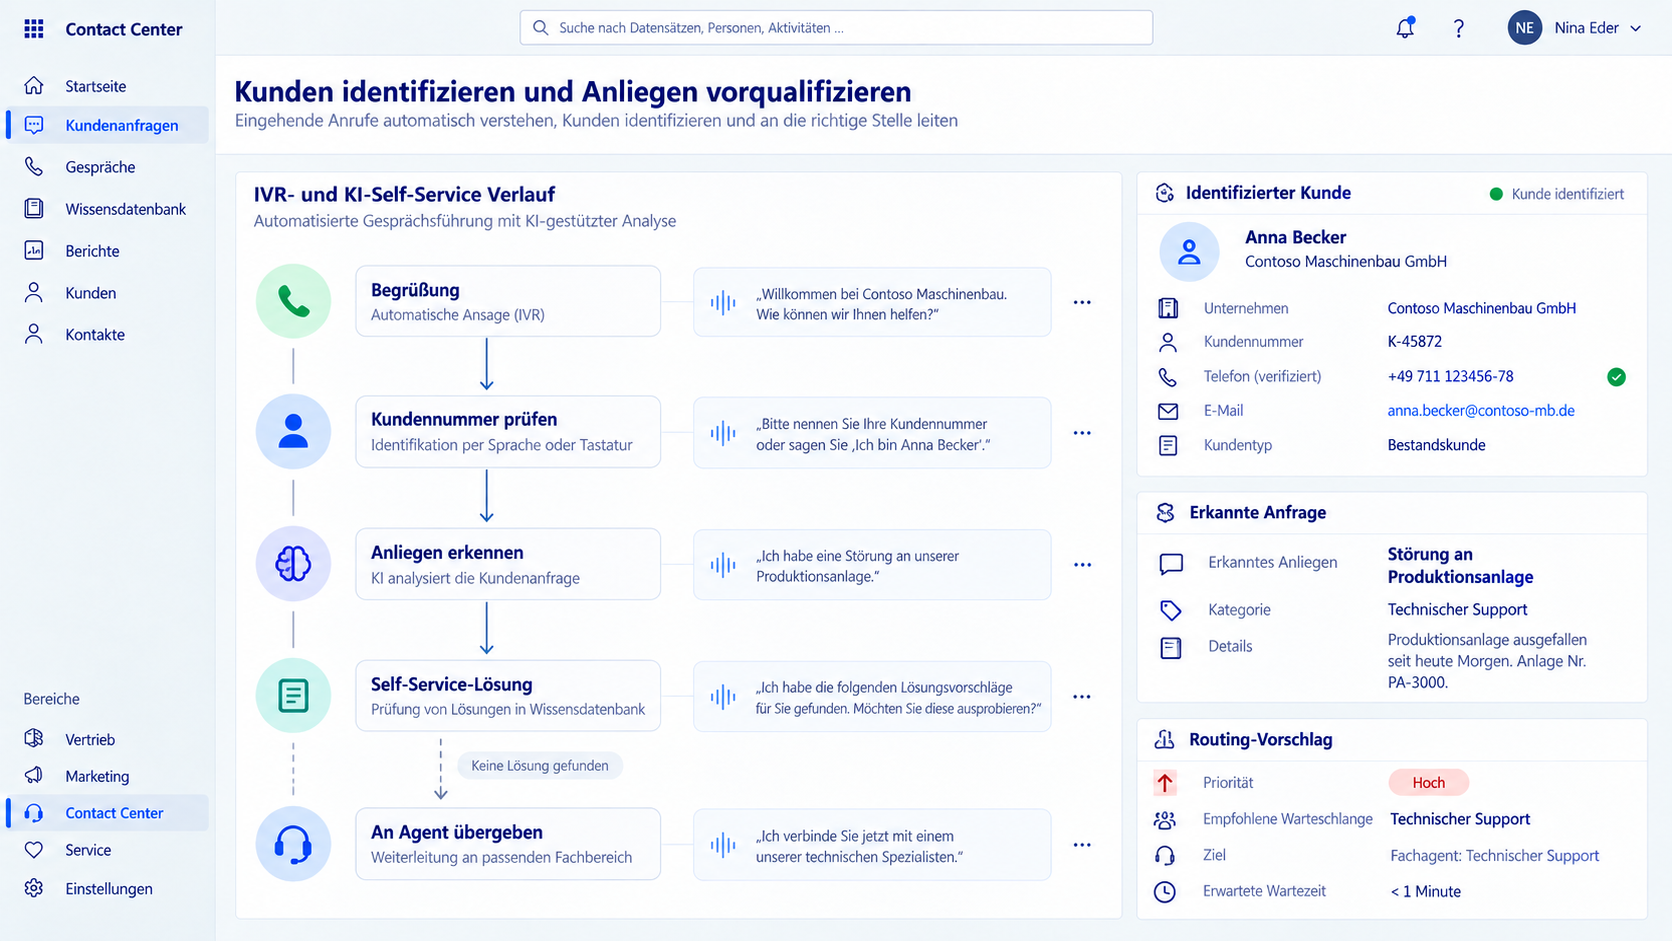The height and width of the screenshot is (941, 1672).
Task: Open more options for Störung prompt
Action: pyautogui.click(x=1082, y=565)
